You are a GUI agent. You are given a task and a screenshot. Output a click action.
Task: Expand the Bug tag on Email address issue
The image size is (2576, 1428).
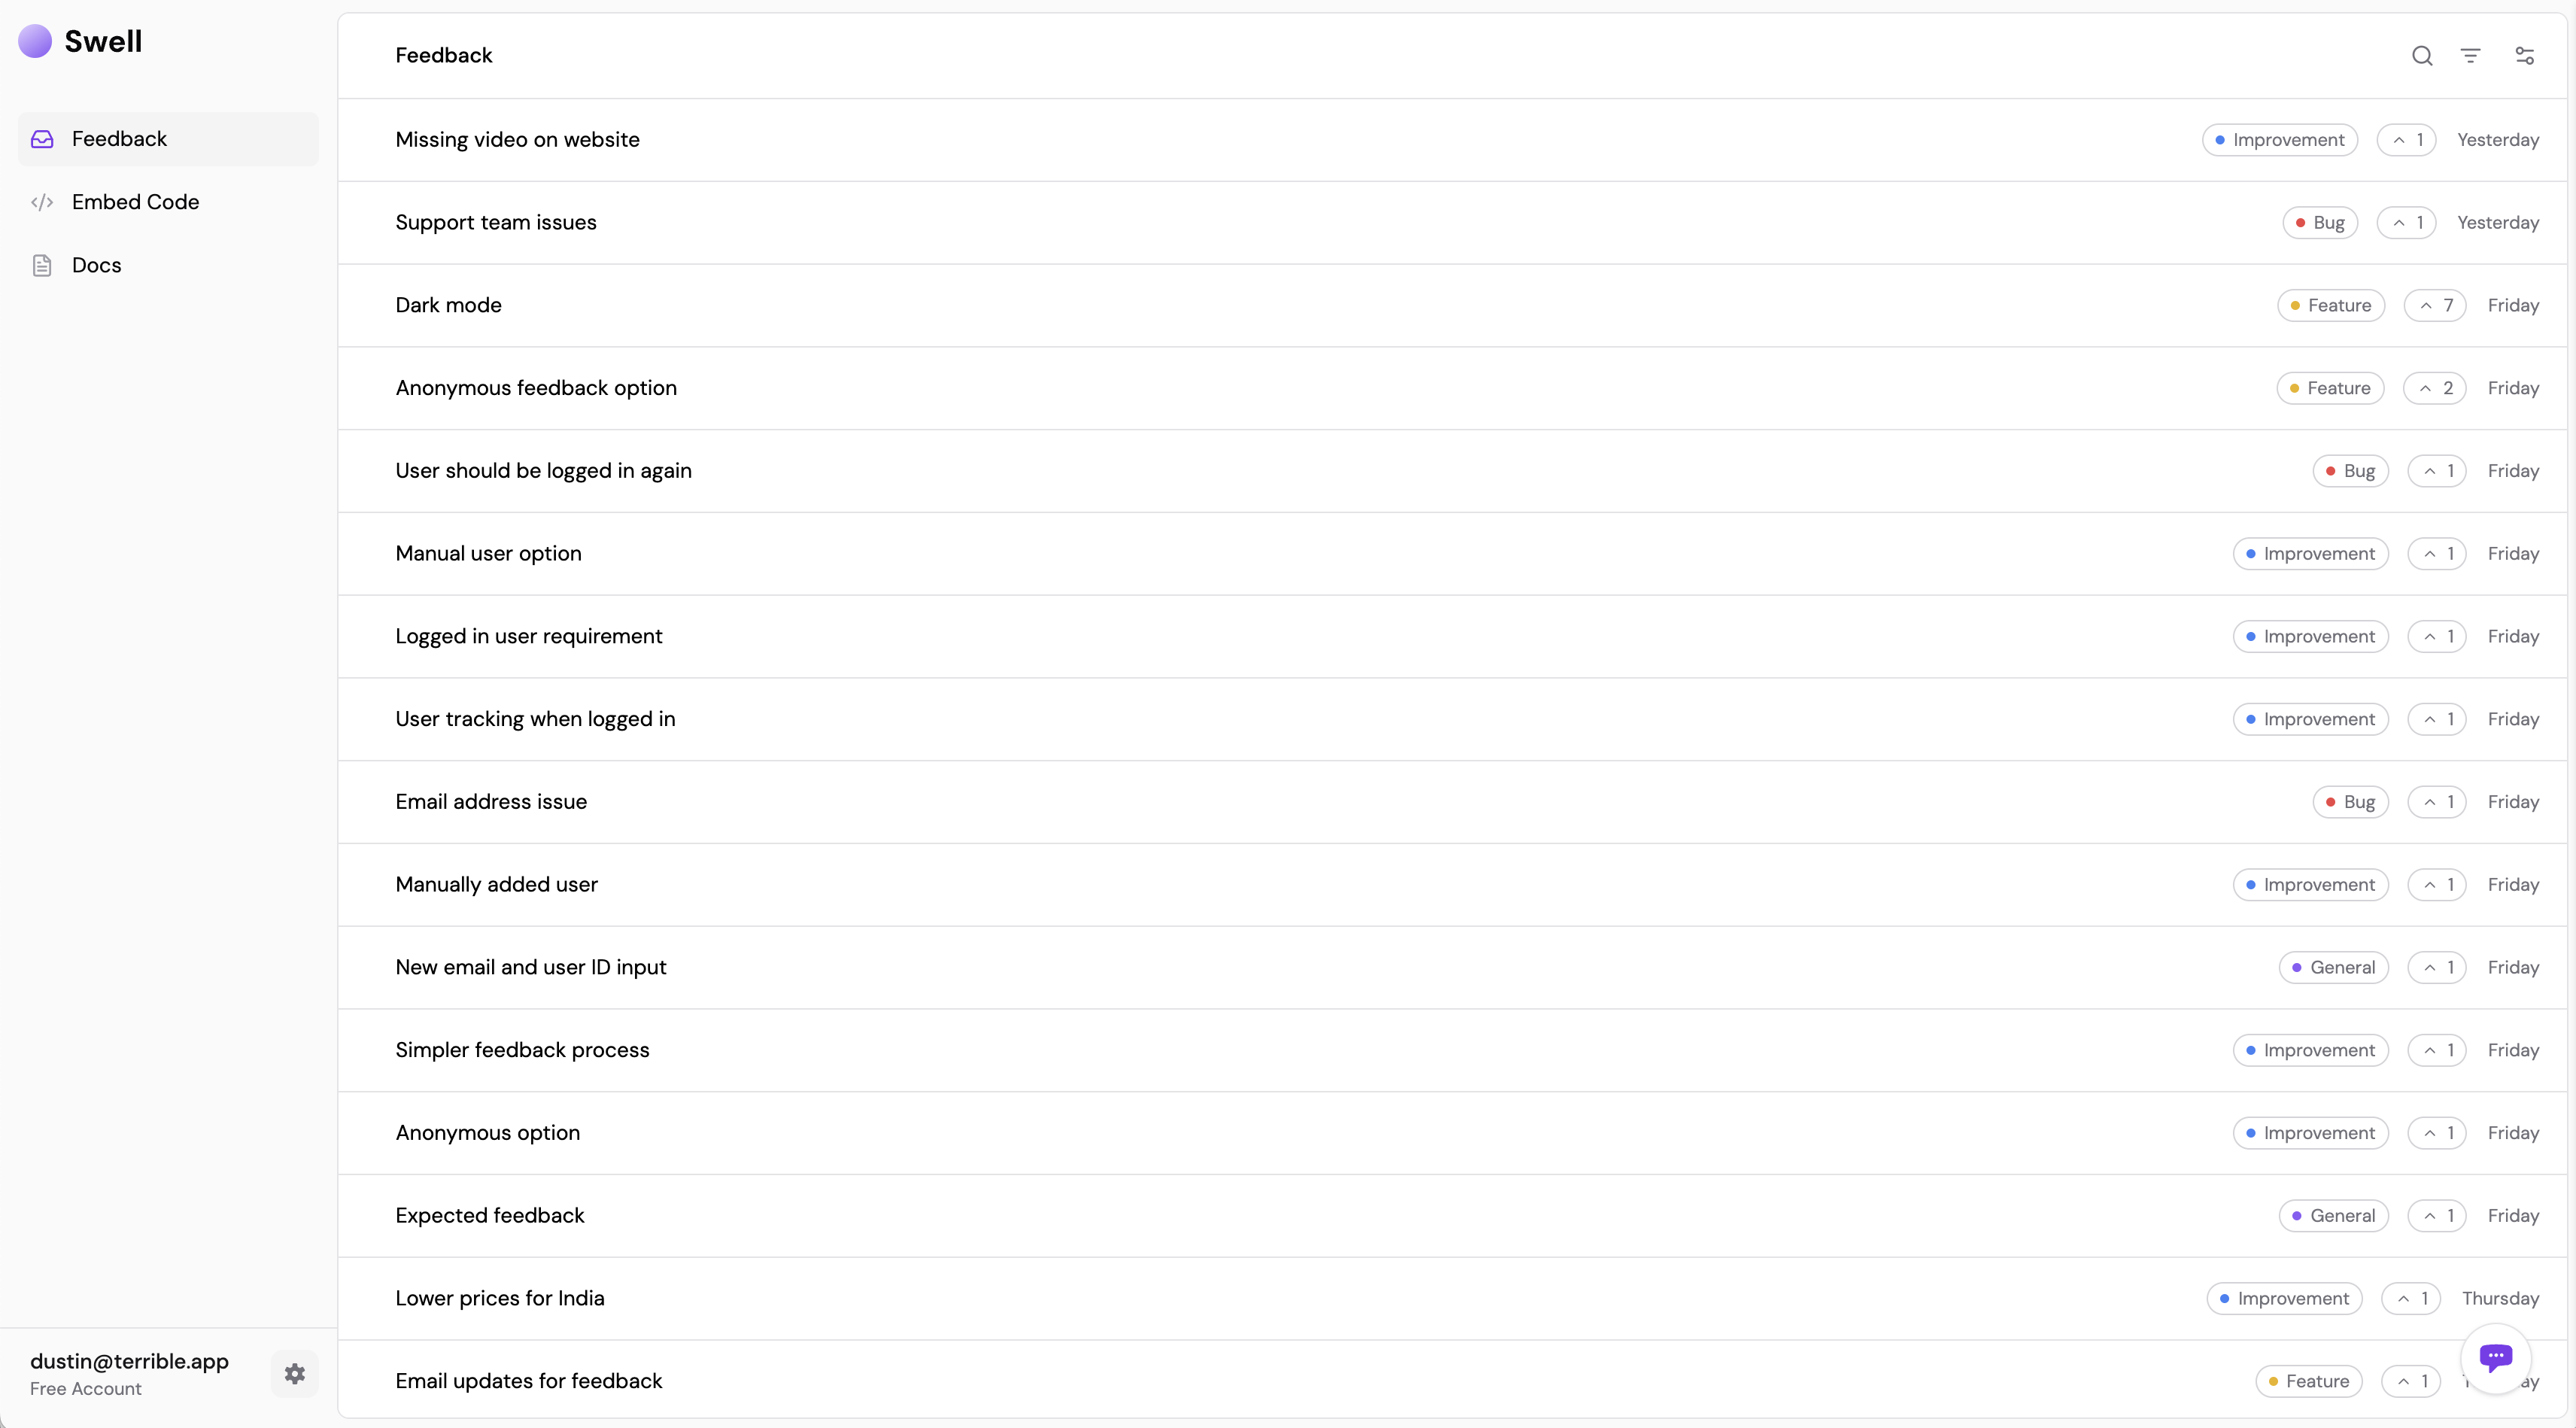(2351, 802)
